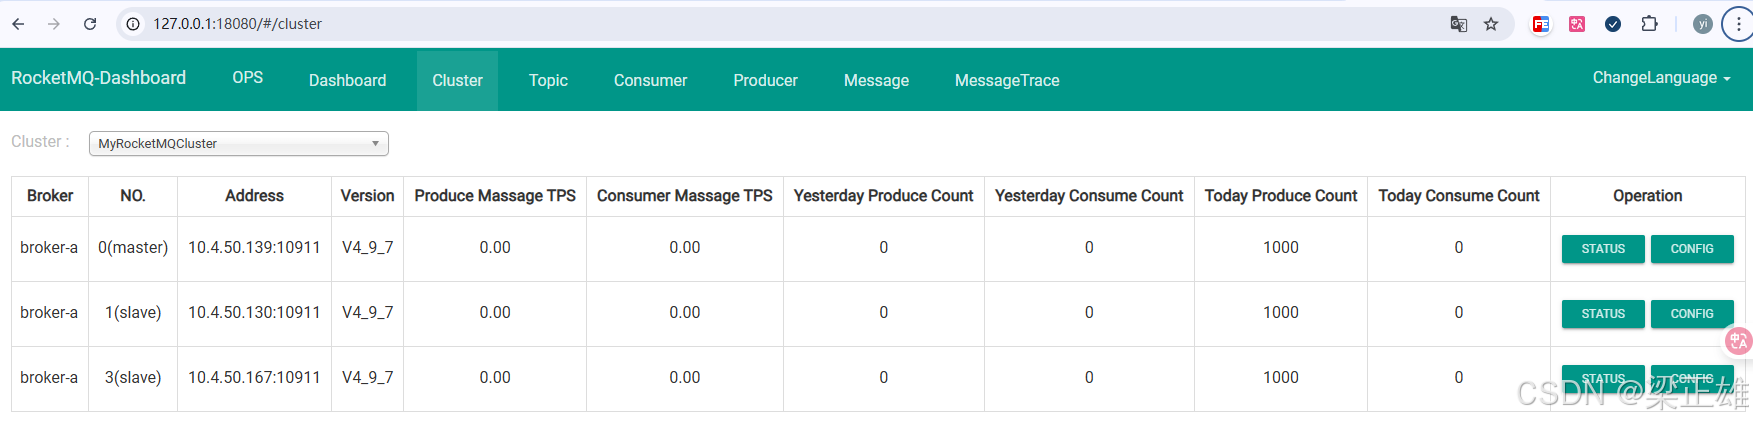Click the Broker column header

pyautogui.click(x=50, y=196)
